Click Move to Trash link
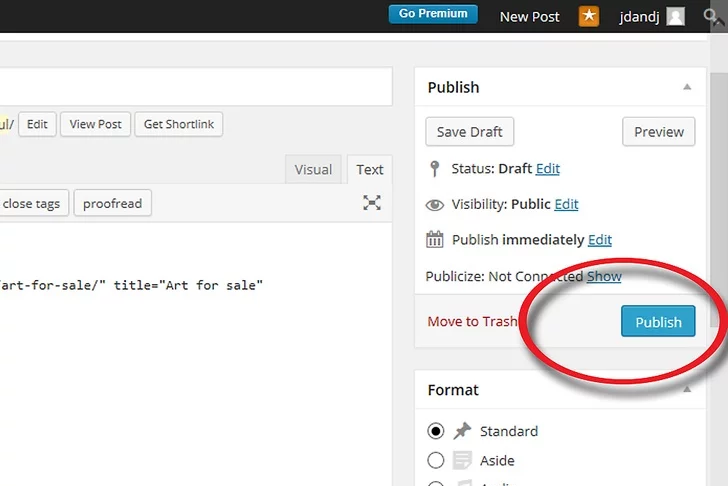Image resolution: width=728 pixels, height=486 pixels. 472,321
